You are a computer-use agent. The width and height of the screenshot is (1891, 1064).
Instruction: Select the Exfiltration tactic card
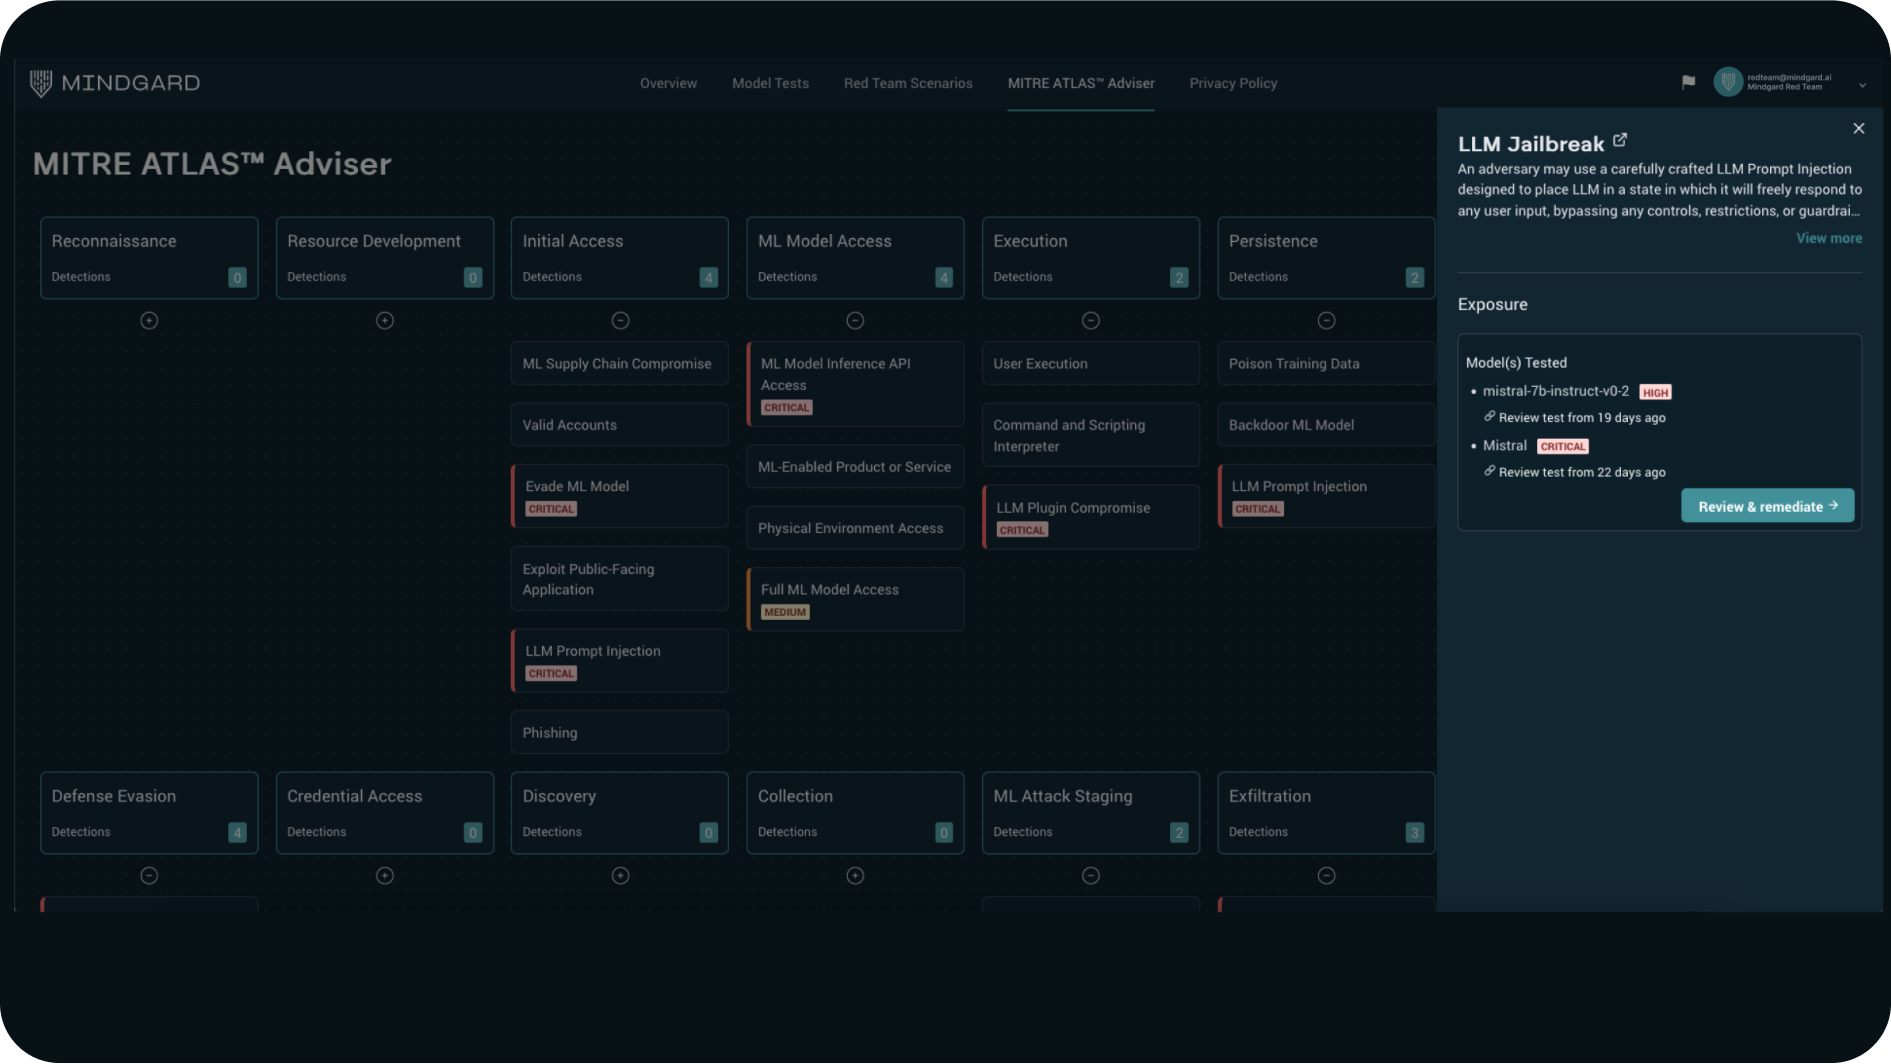[x=1326, y=813]
